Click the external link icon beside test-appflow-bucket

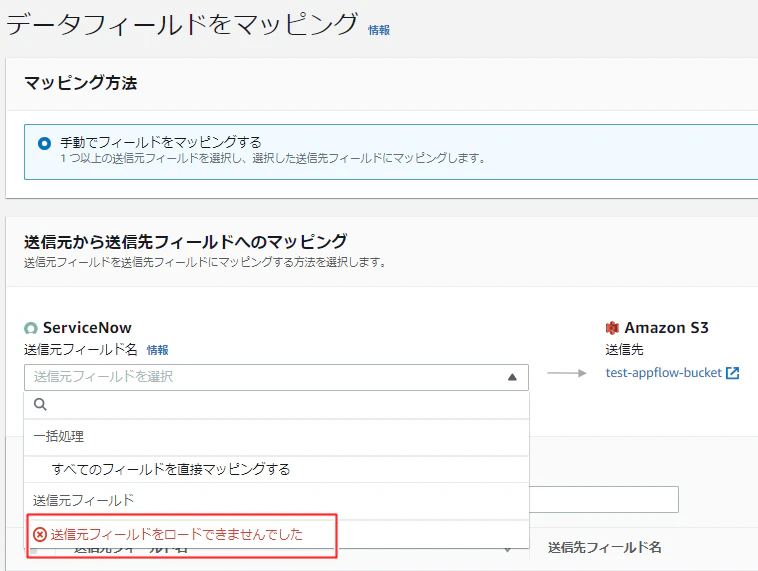[x=732, y=373]
